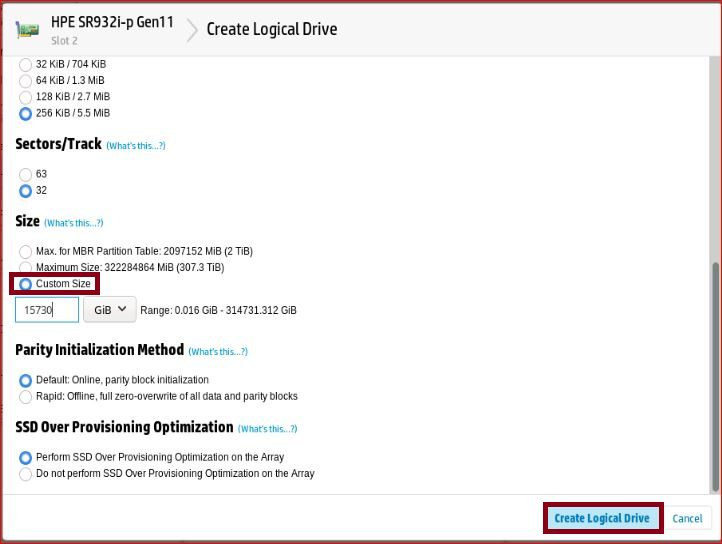Select Rapid offline zero-overwrite parity option
Viewport: 722px width, 544px height.
tap(26, 396)
